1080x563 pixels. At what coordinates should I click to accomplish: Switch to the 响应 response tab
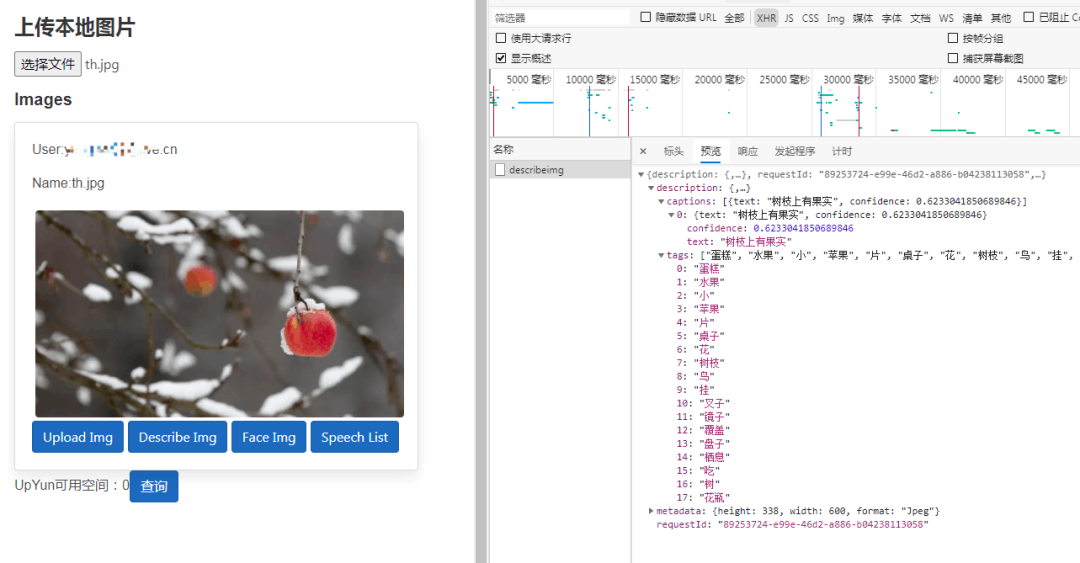(747, 151)
